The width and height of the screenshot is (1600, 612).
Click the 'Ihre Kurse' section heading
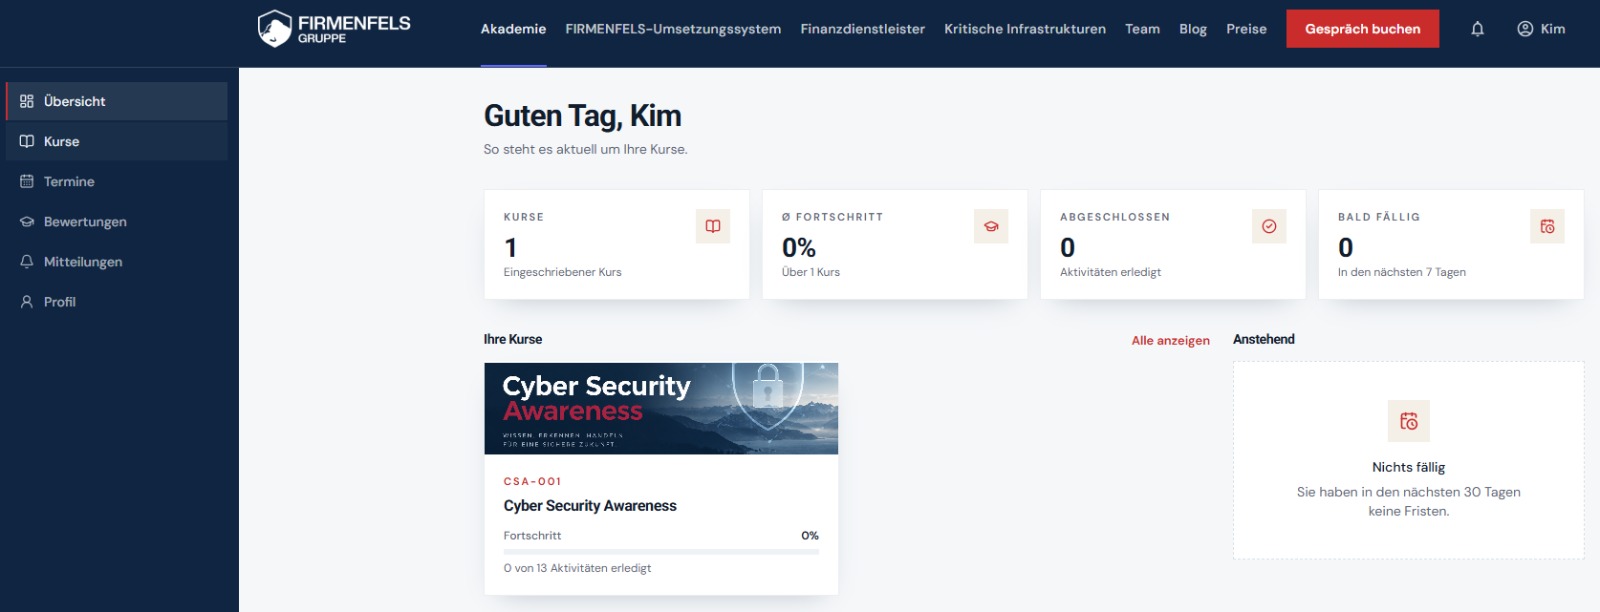click(512, 339)
